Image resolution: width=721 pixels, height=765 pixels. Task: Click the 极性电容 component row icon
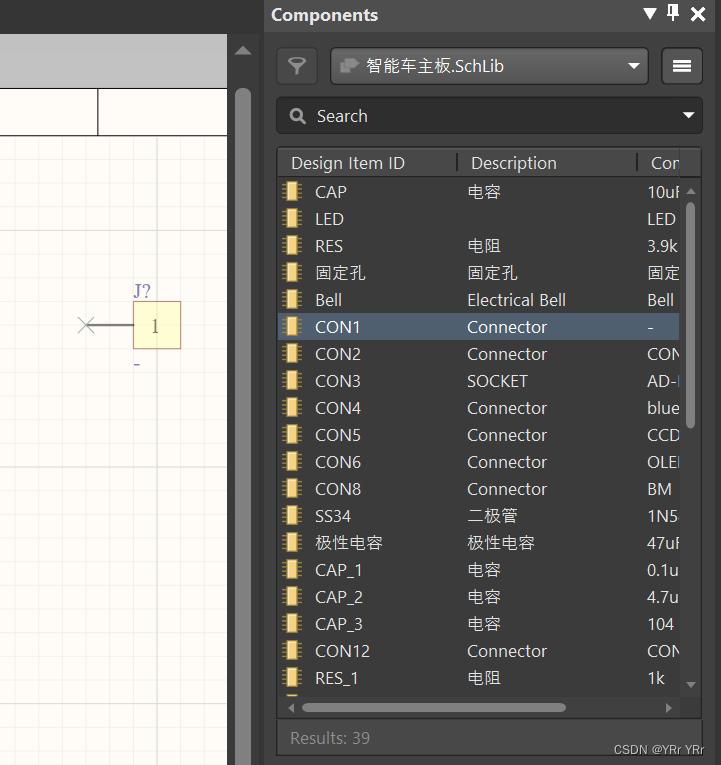292,543
